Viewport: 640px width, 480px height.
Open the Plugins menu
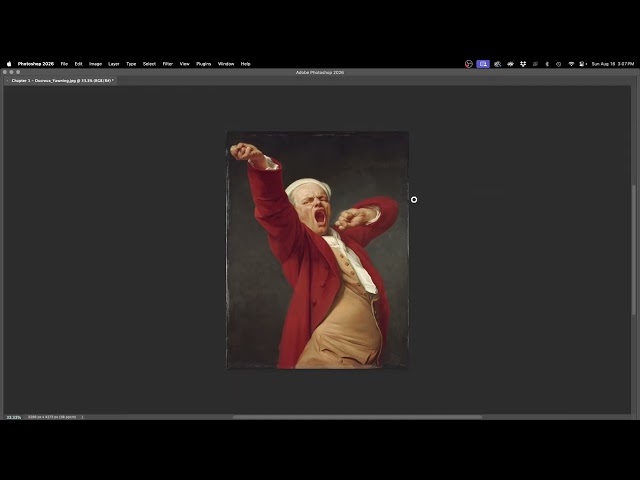pos(204,64)
